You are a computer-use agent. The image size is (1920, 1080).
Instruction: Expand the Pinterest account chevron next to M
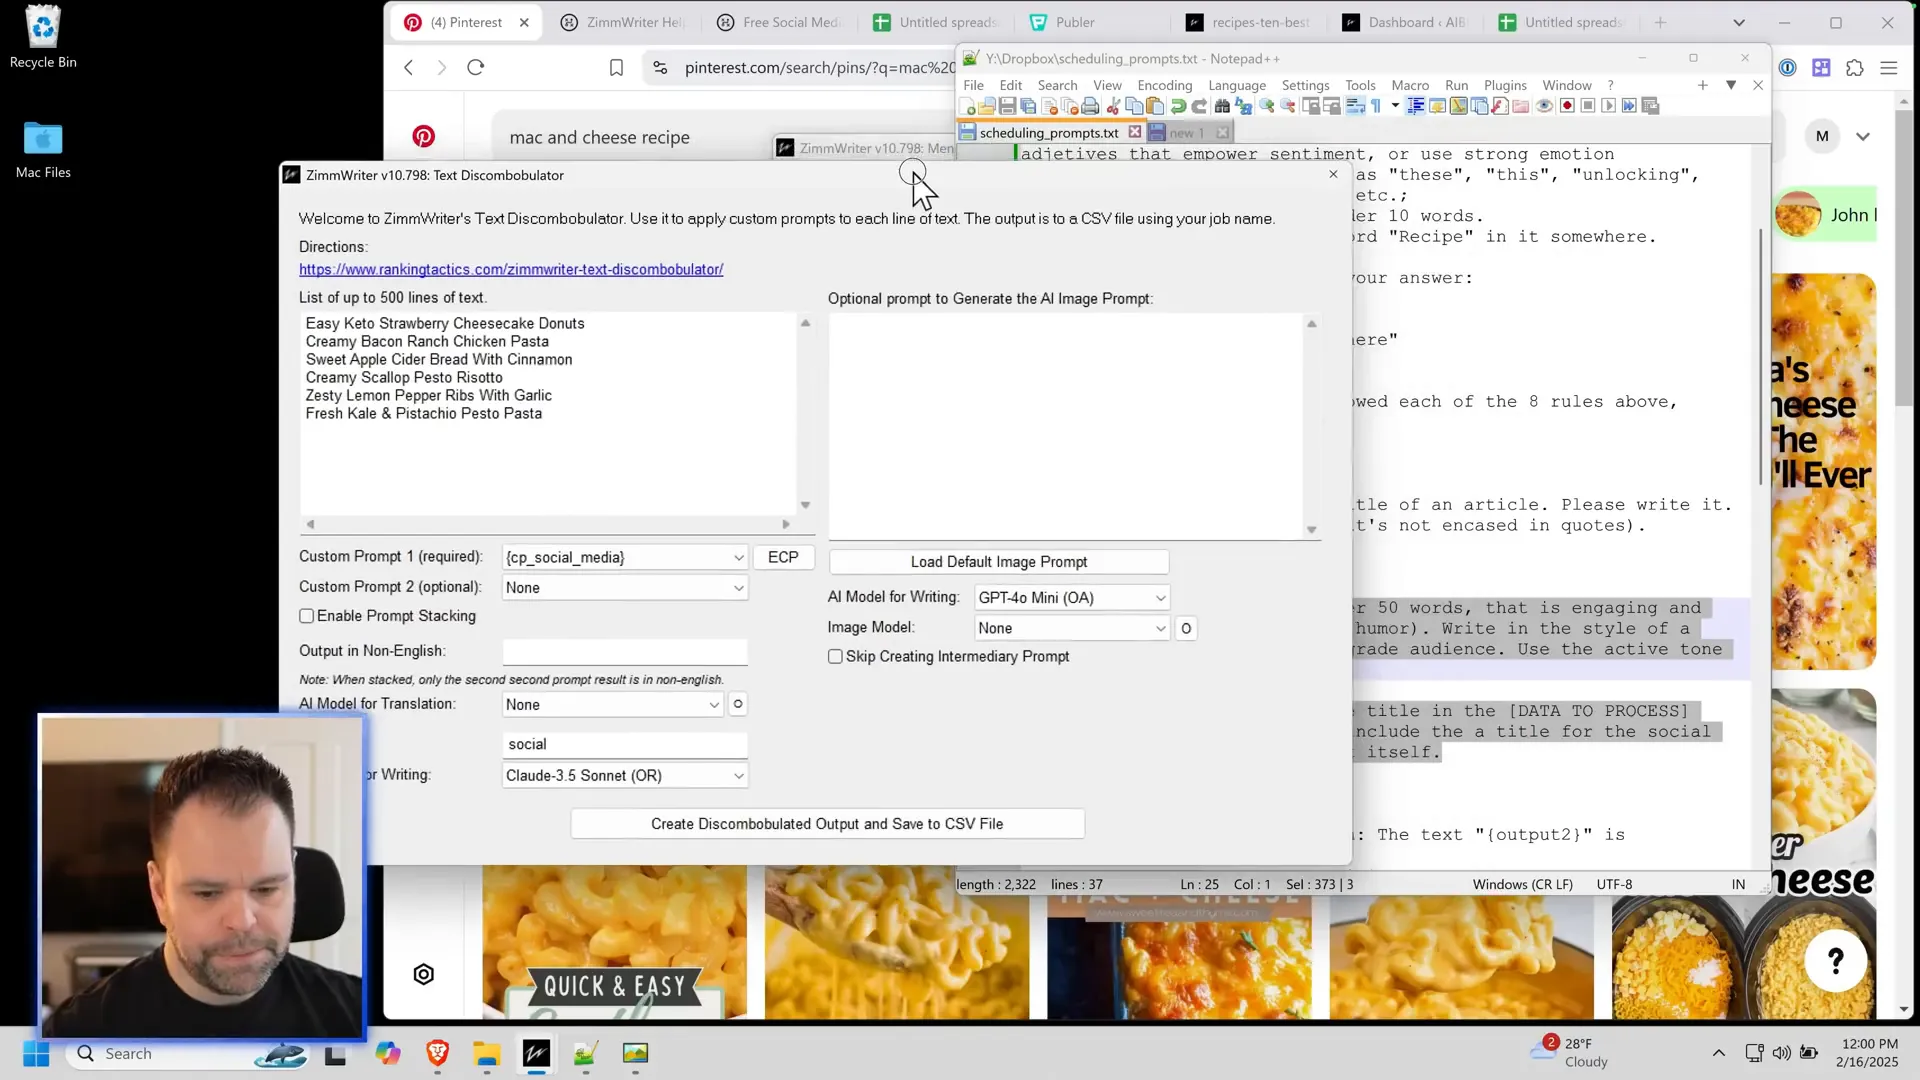coord(1863,136)
